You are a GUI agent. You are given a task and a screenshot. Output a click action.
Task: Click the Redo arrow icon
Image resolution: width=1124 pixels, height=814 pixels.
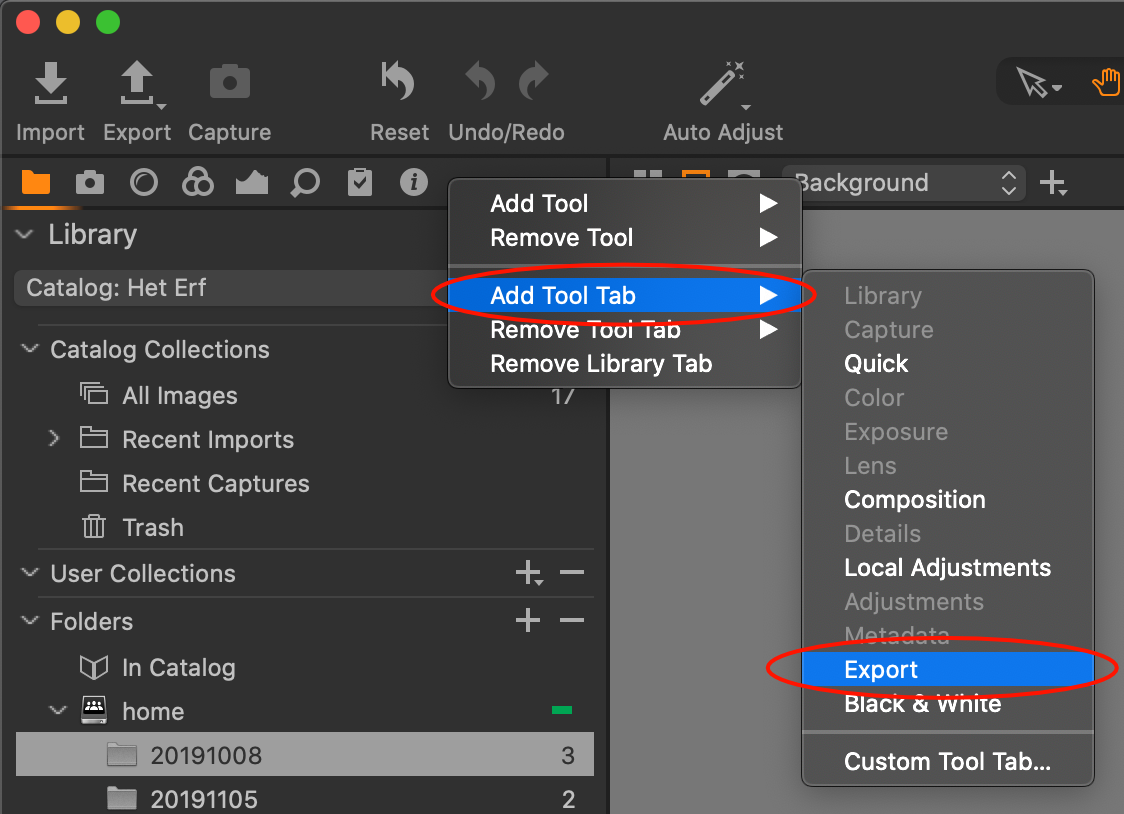pos(532,80)
